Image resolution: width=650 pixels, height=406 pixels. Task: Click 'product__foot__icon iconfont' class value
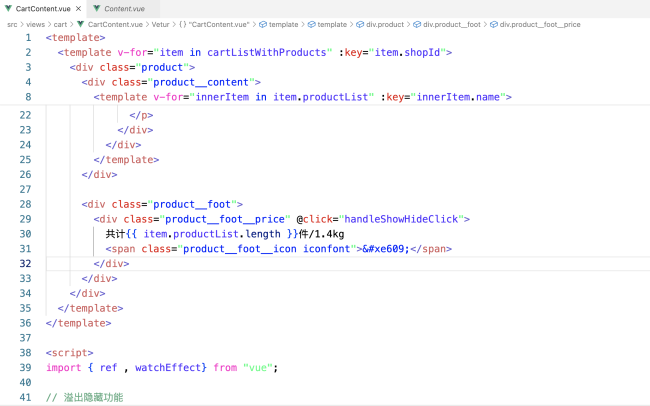click(x=267, y=249)
